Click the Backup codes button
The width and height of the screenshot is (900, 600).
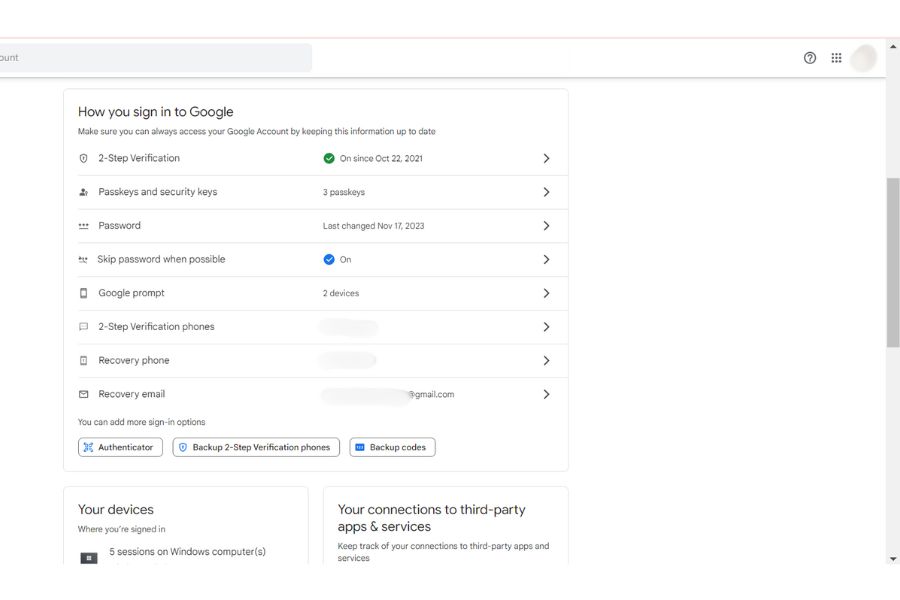(392, 448)
